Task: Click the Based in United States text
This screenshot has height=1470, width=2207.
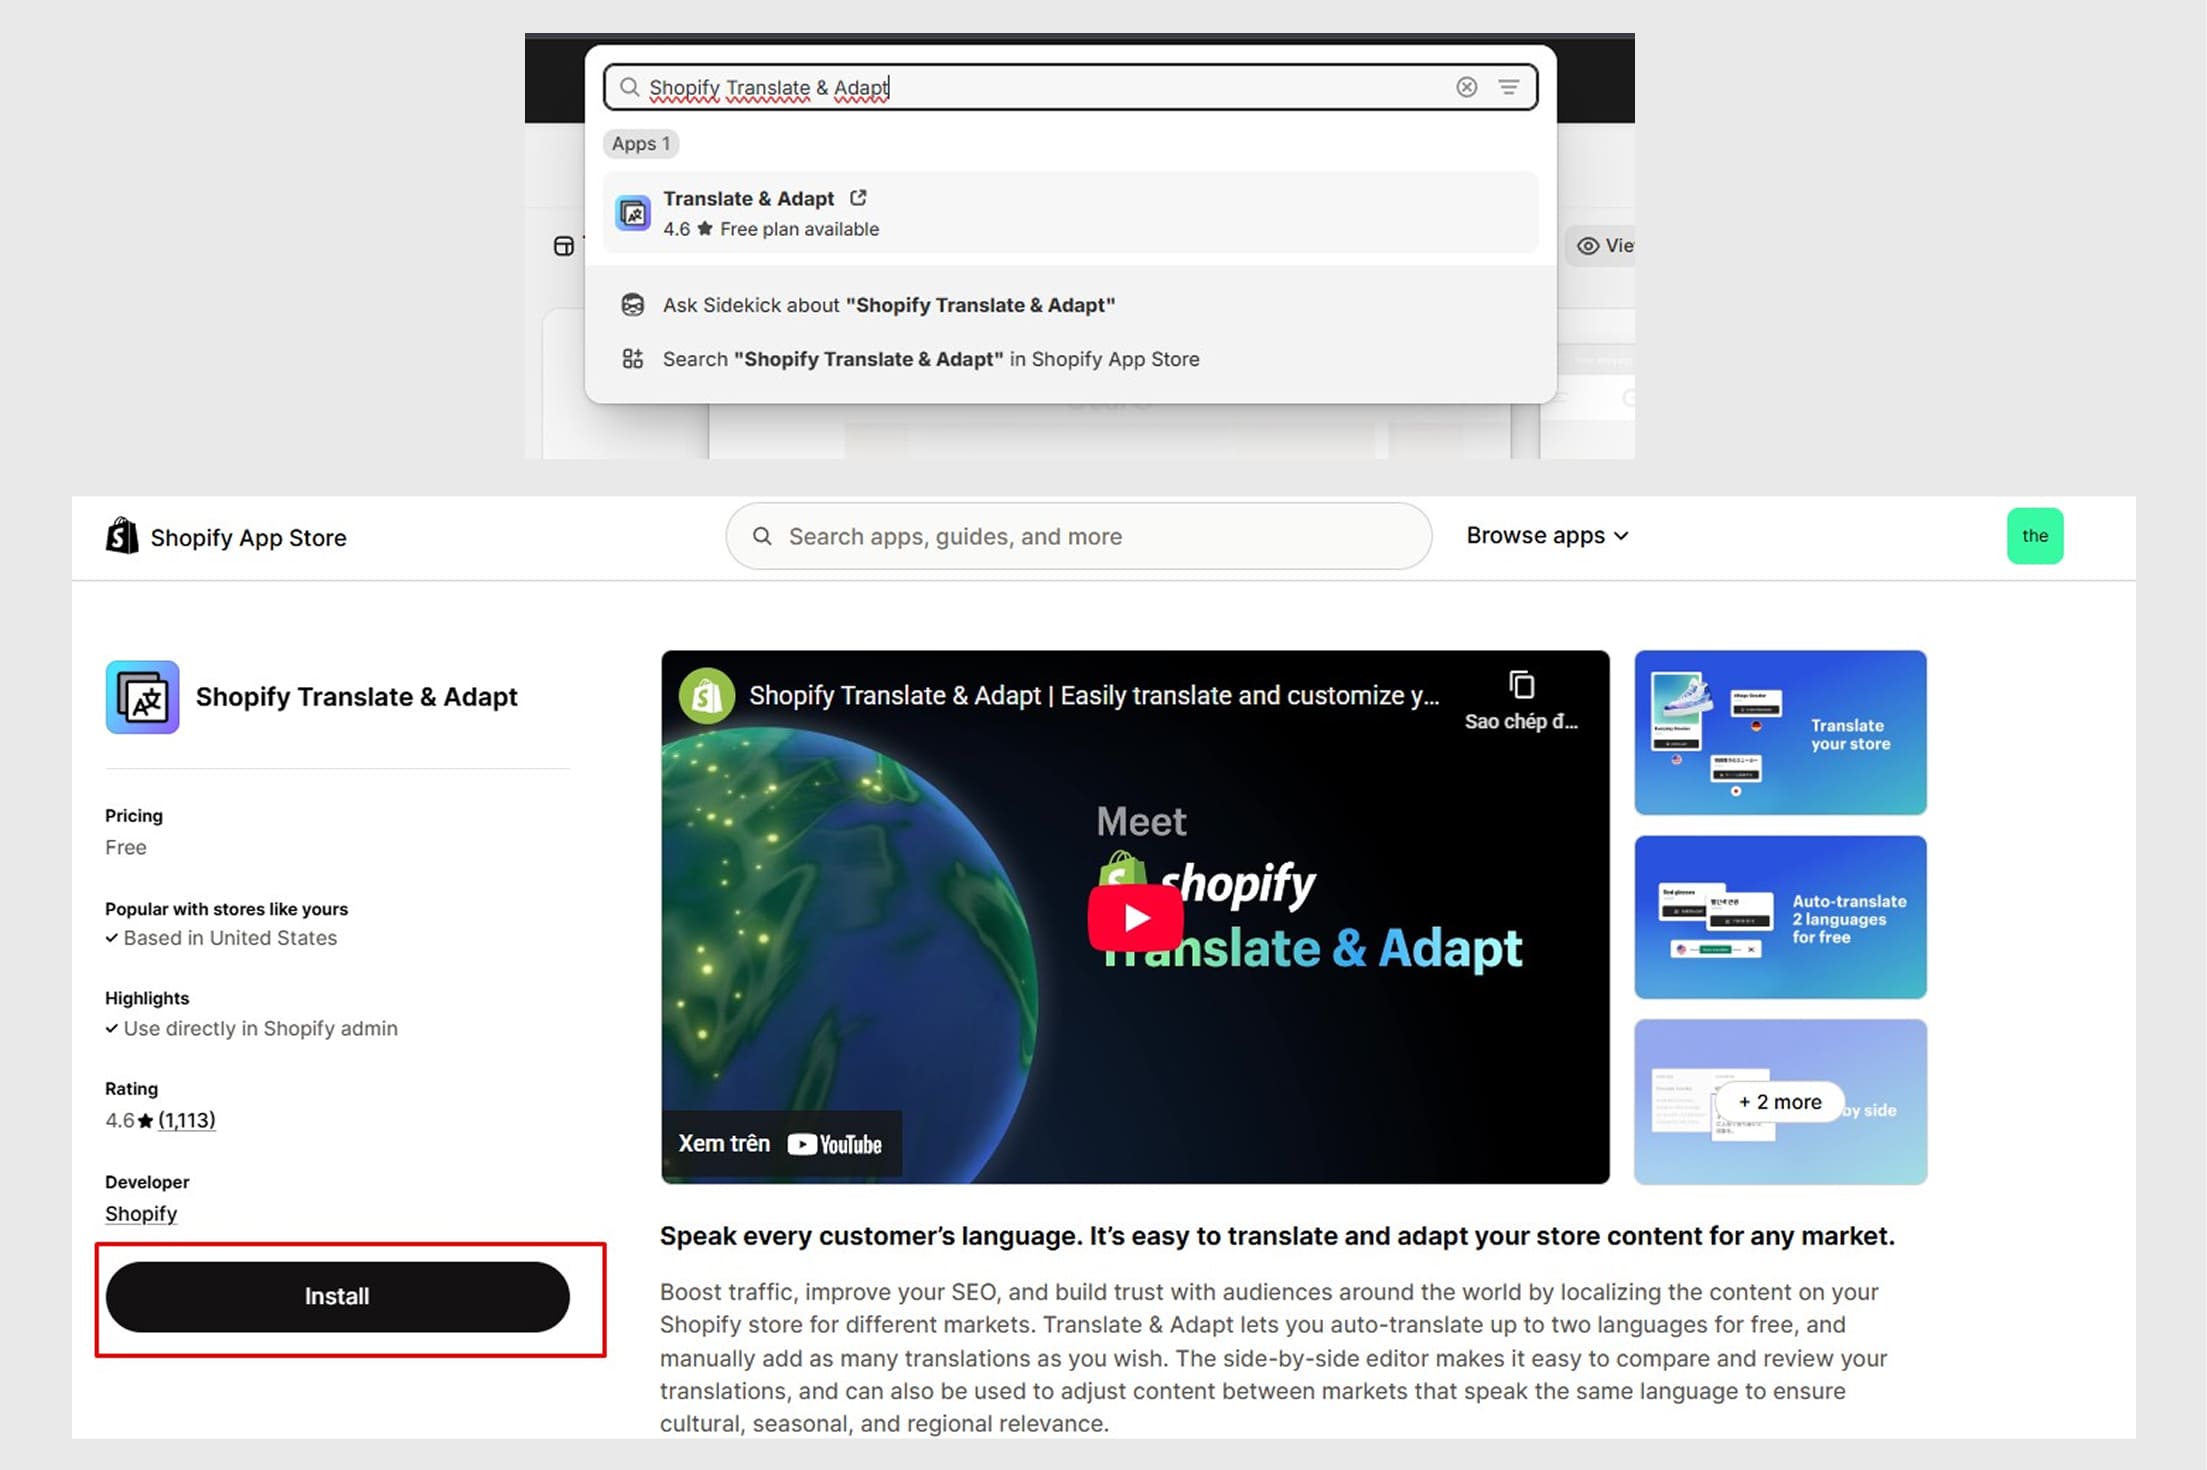Action: (230, 938)
